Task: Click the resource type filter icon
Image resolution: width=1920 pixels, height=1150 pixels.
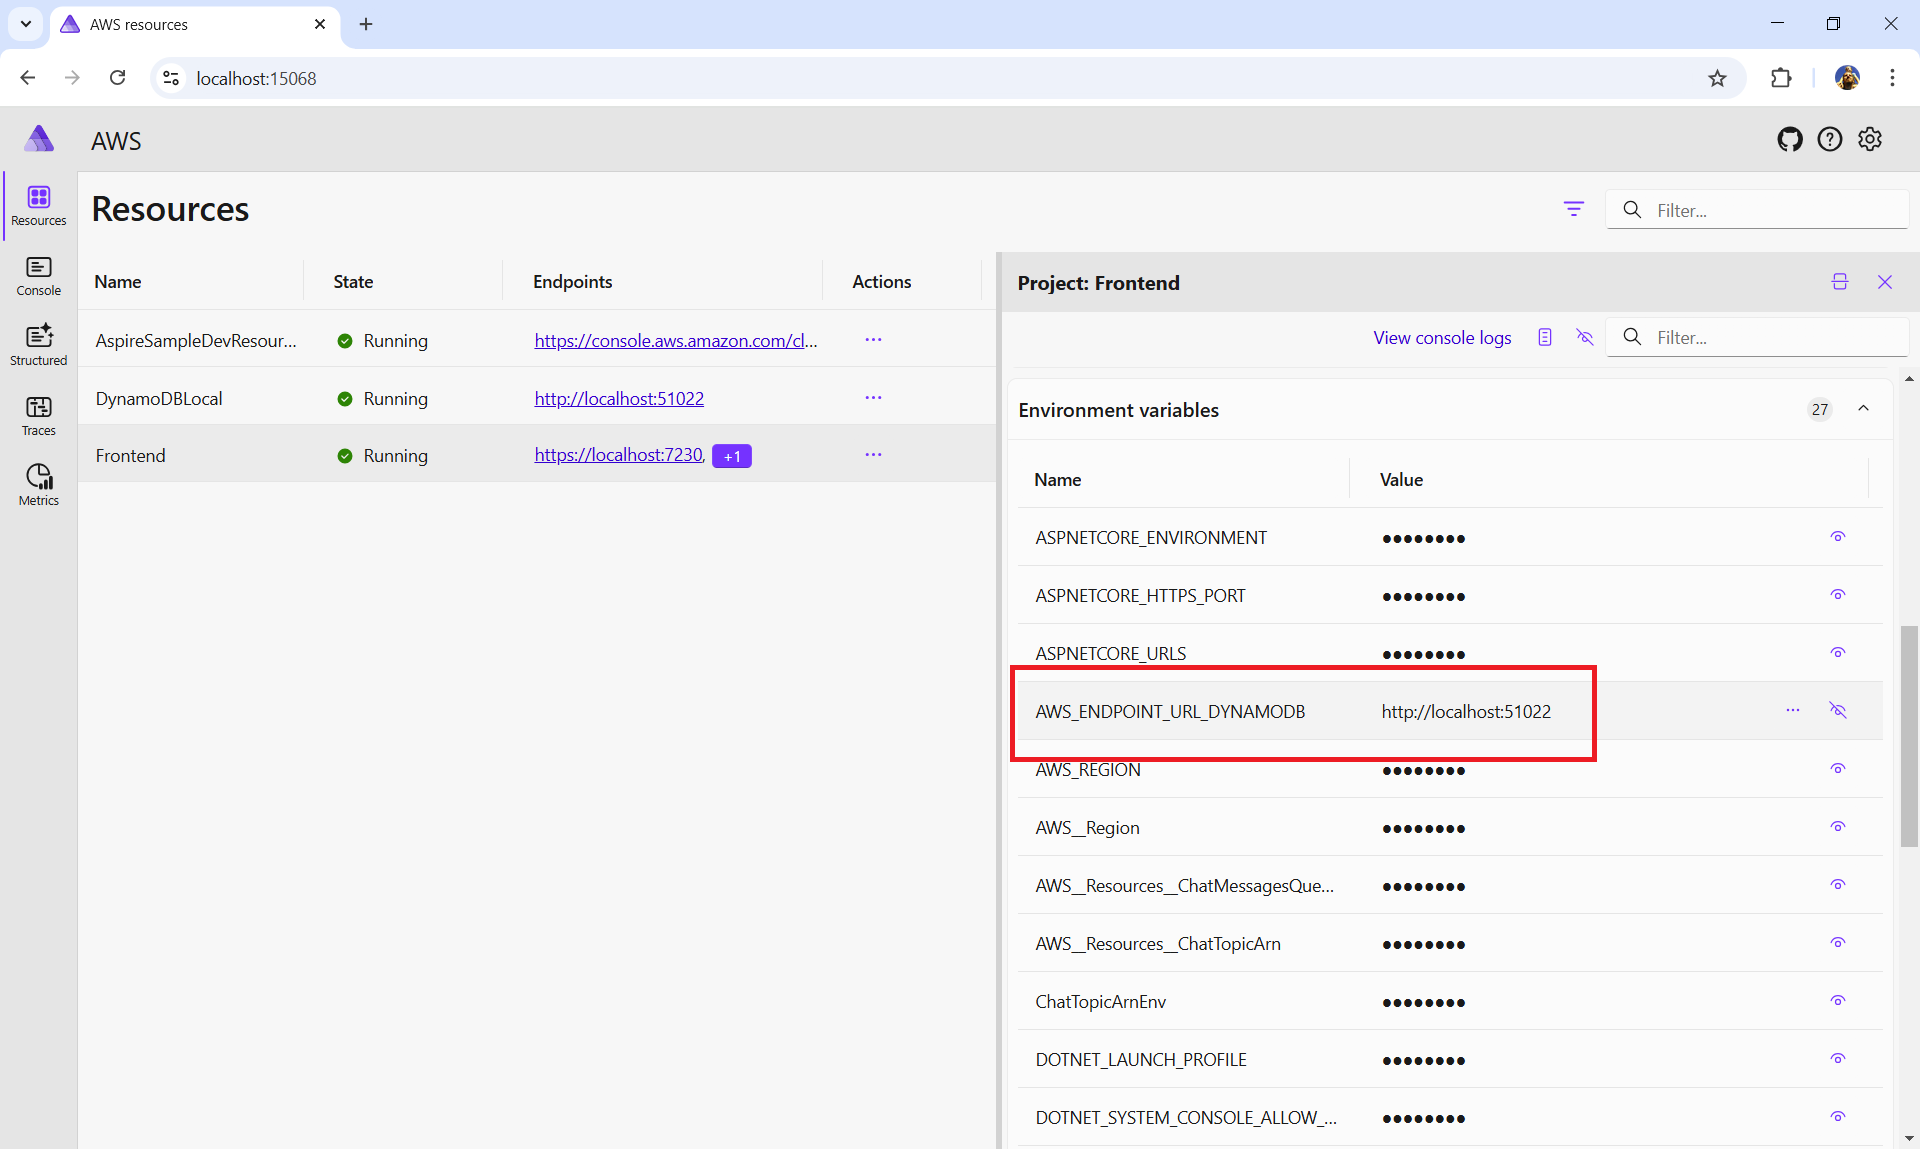Action: coord(1573,209)
